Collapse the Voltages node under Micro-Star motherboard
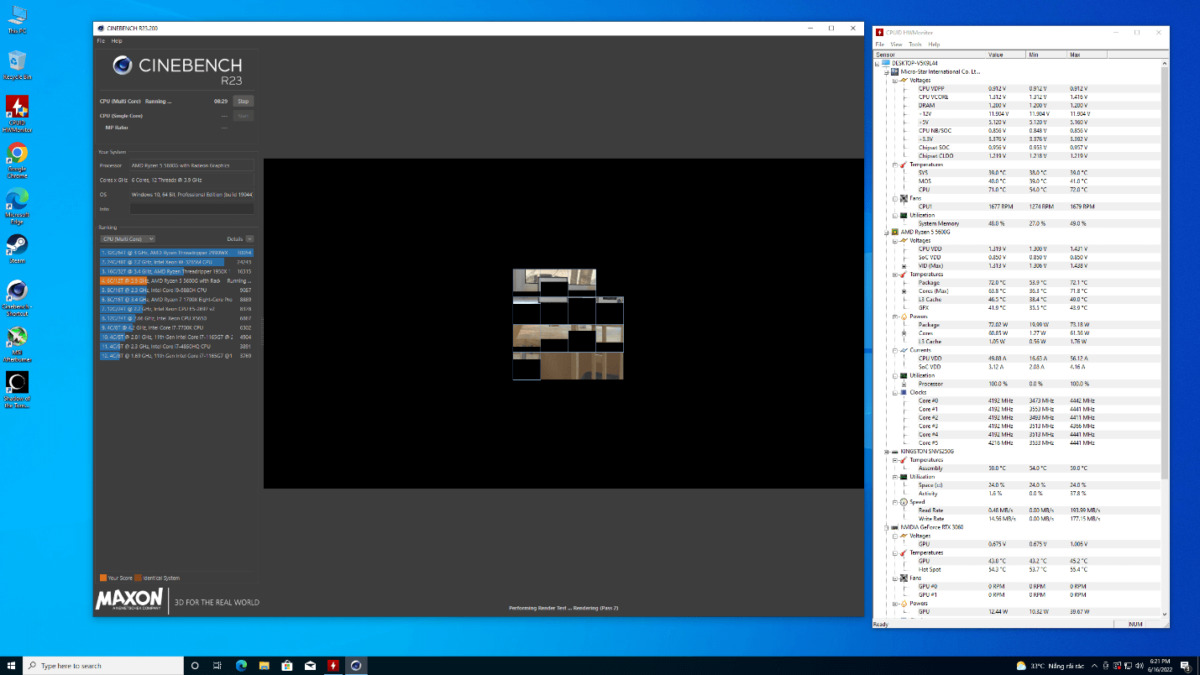This screenshot has height=675, width=1200. [x=893, y=80]
